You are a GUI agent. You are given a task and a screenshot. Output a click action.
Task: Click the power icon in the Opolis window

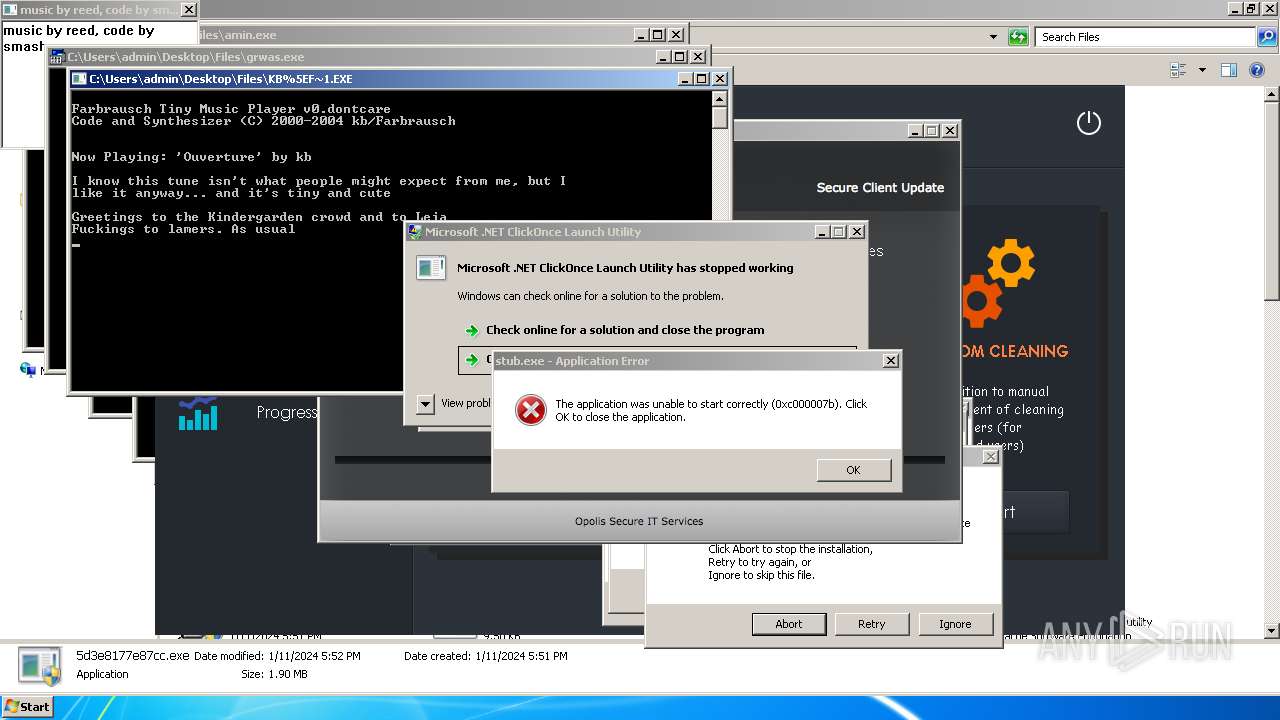(1088, 123)
